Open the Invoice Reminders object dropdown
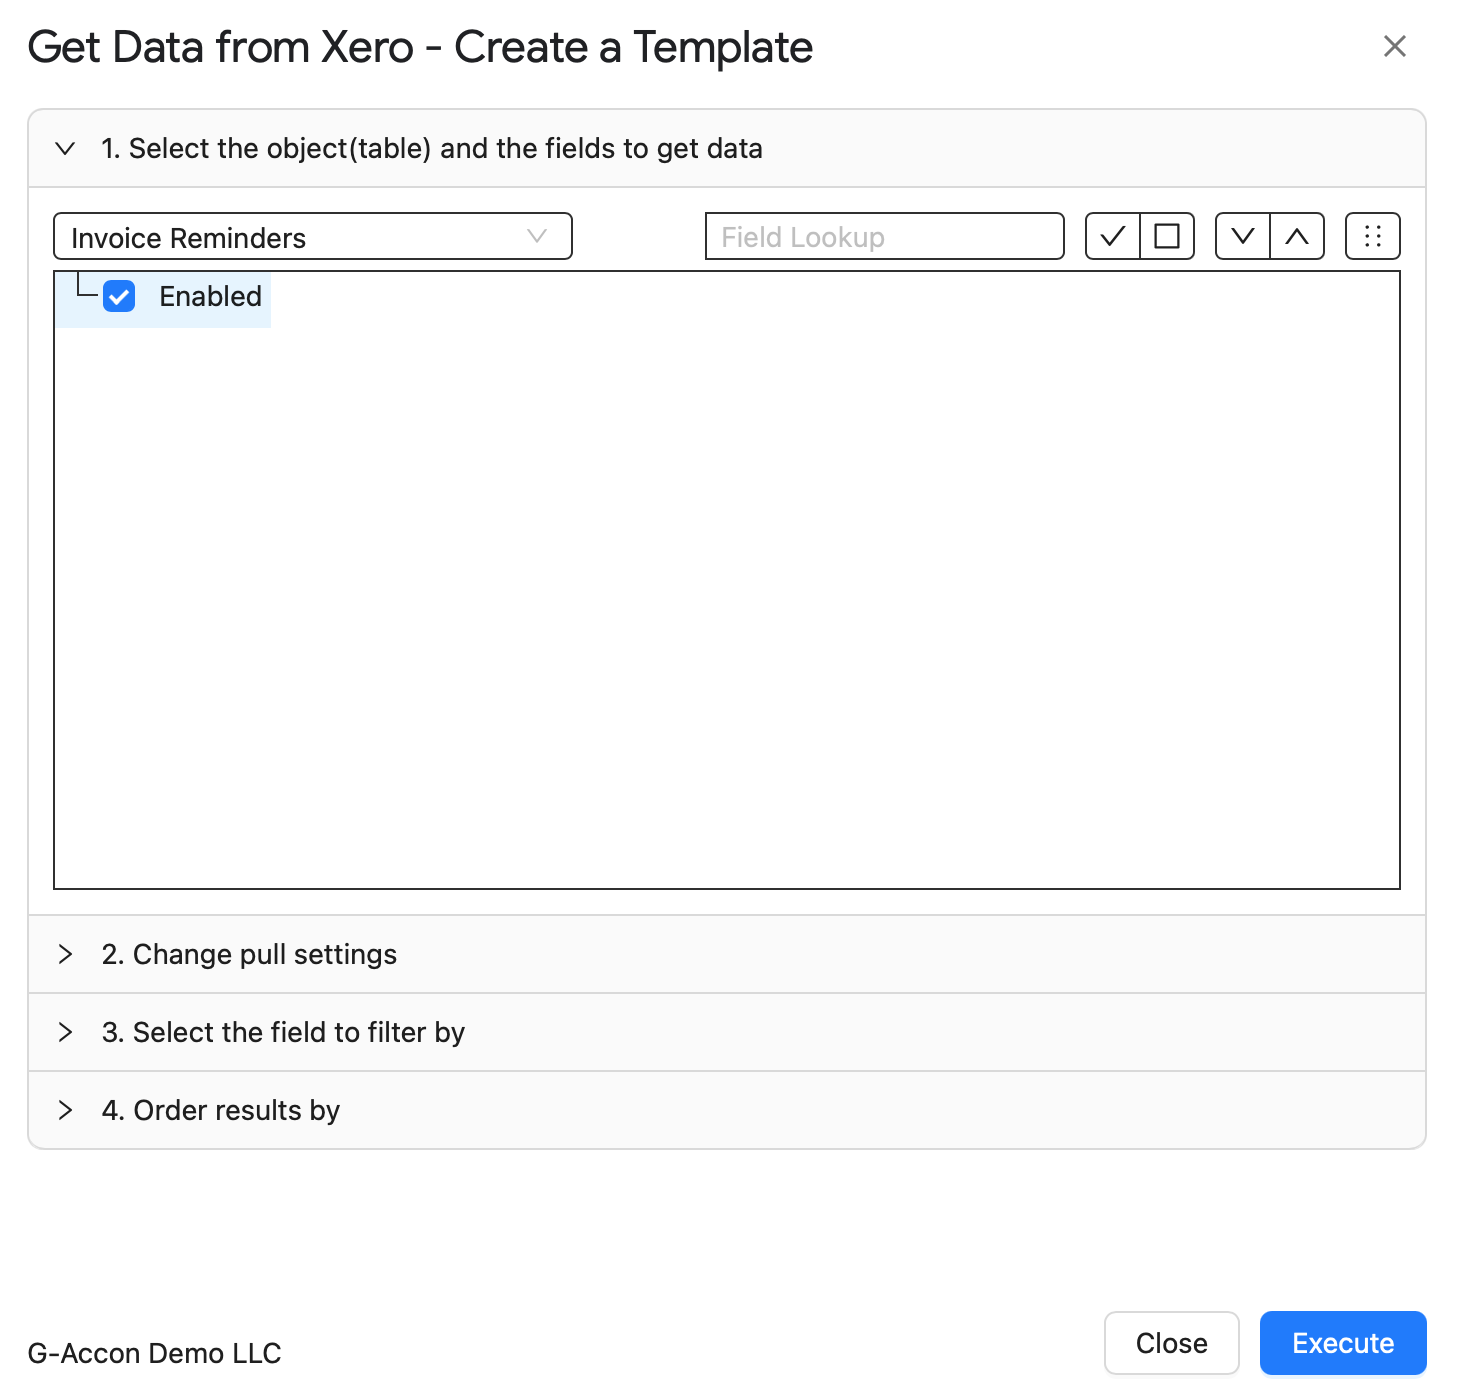The width and height of the screenshot is (1466, 1400). point(313,237)
